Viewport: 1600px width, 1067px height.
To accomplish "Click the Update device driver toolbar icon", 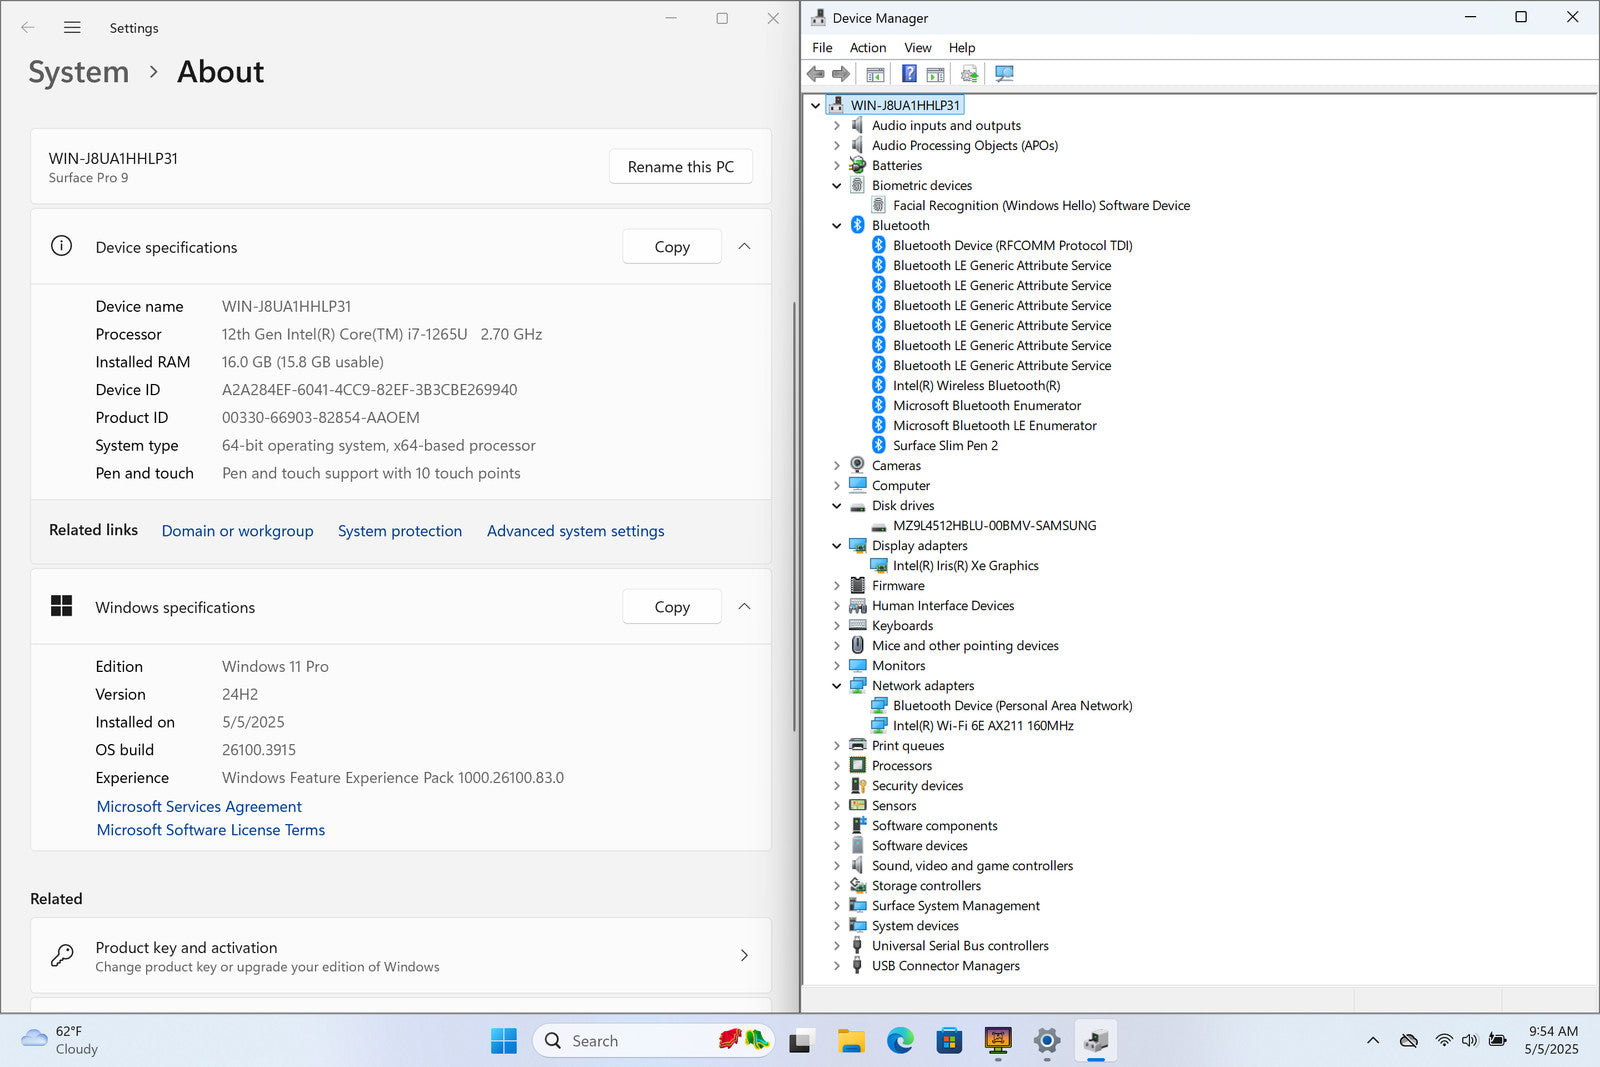I will [969, 74].
